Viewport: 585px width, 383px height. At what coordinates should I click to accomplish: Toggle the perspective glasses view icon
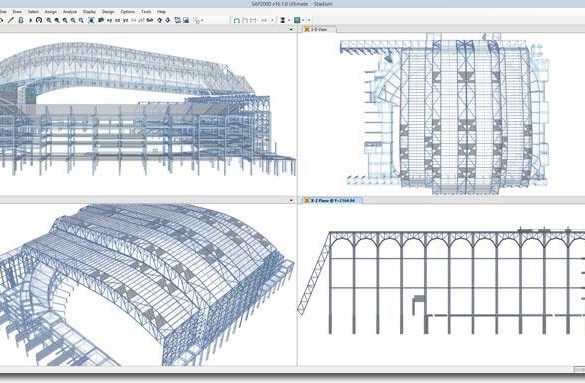tap(150, 20)
